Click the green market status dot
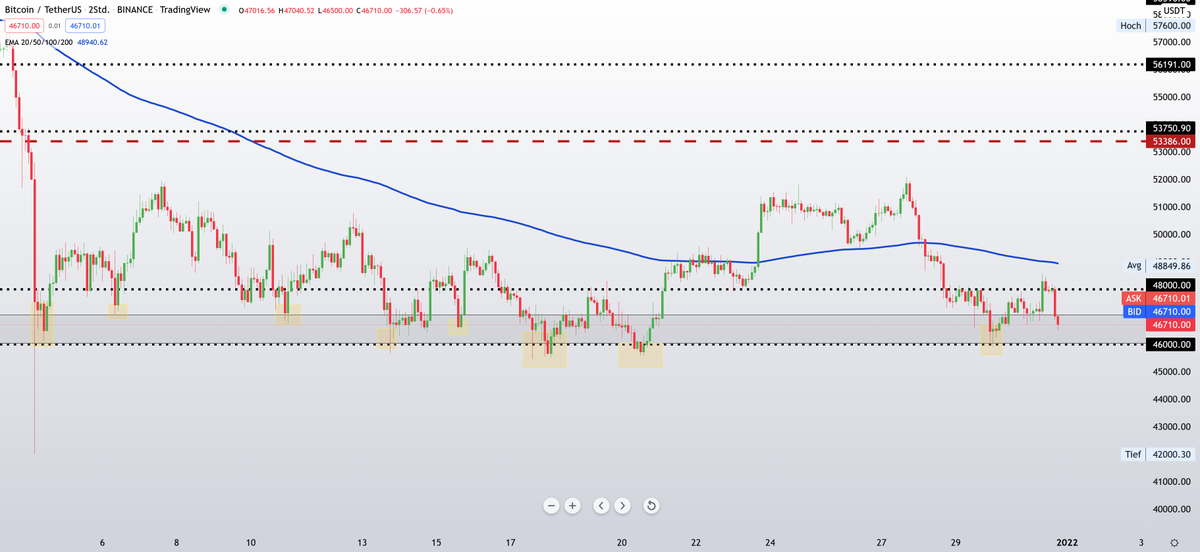The height and width of the screenshot is (552, 1200). coord(223,7)
